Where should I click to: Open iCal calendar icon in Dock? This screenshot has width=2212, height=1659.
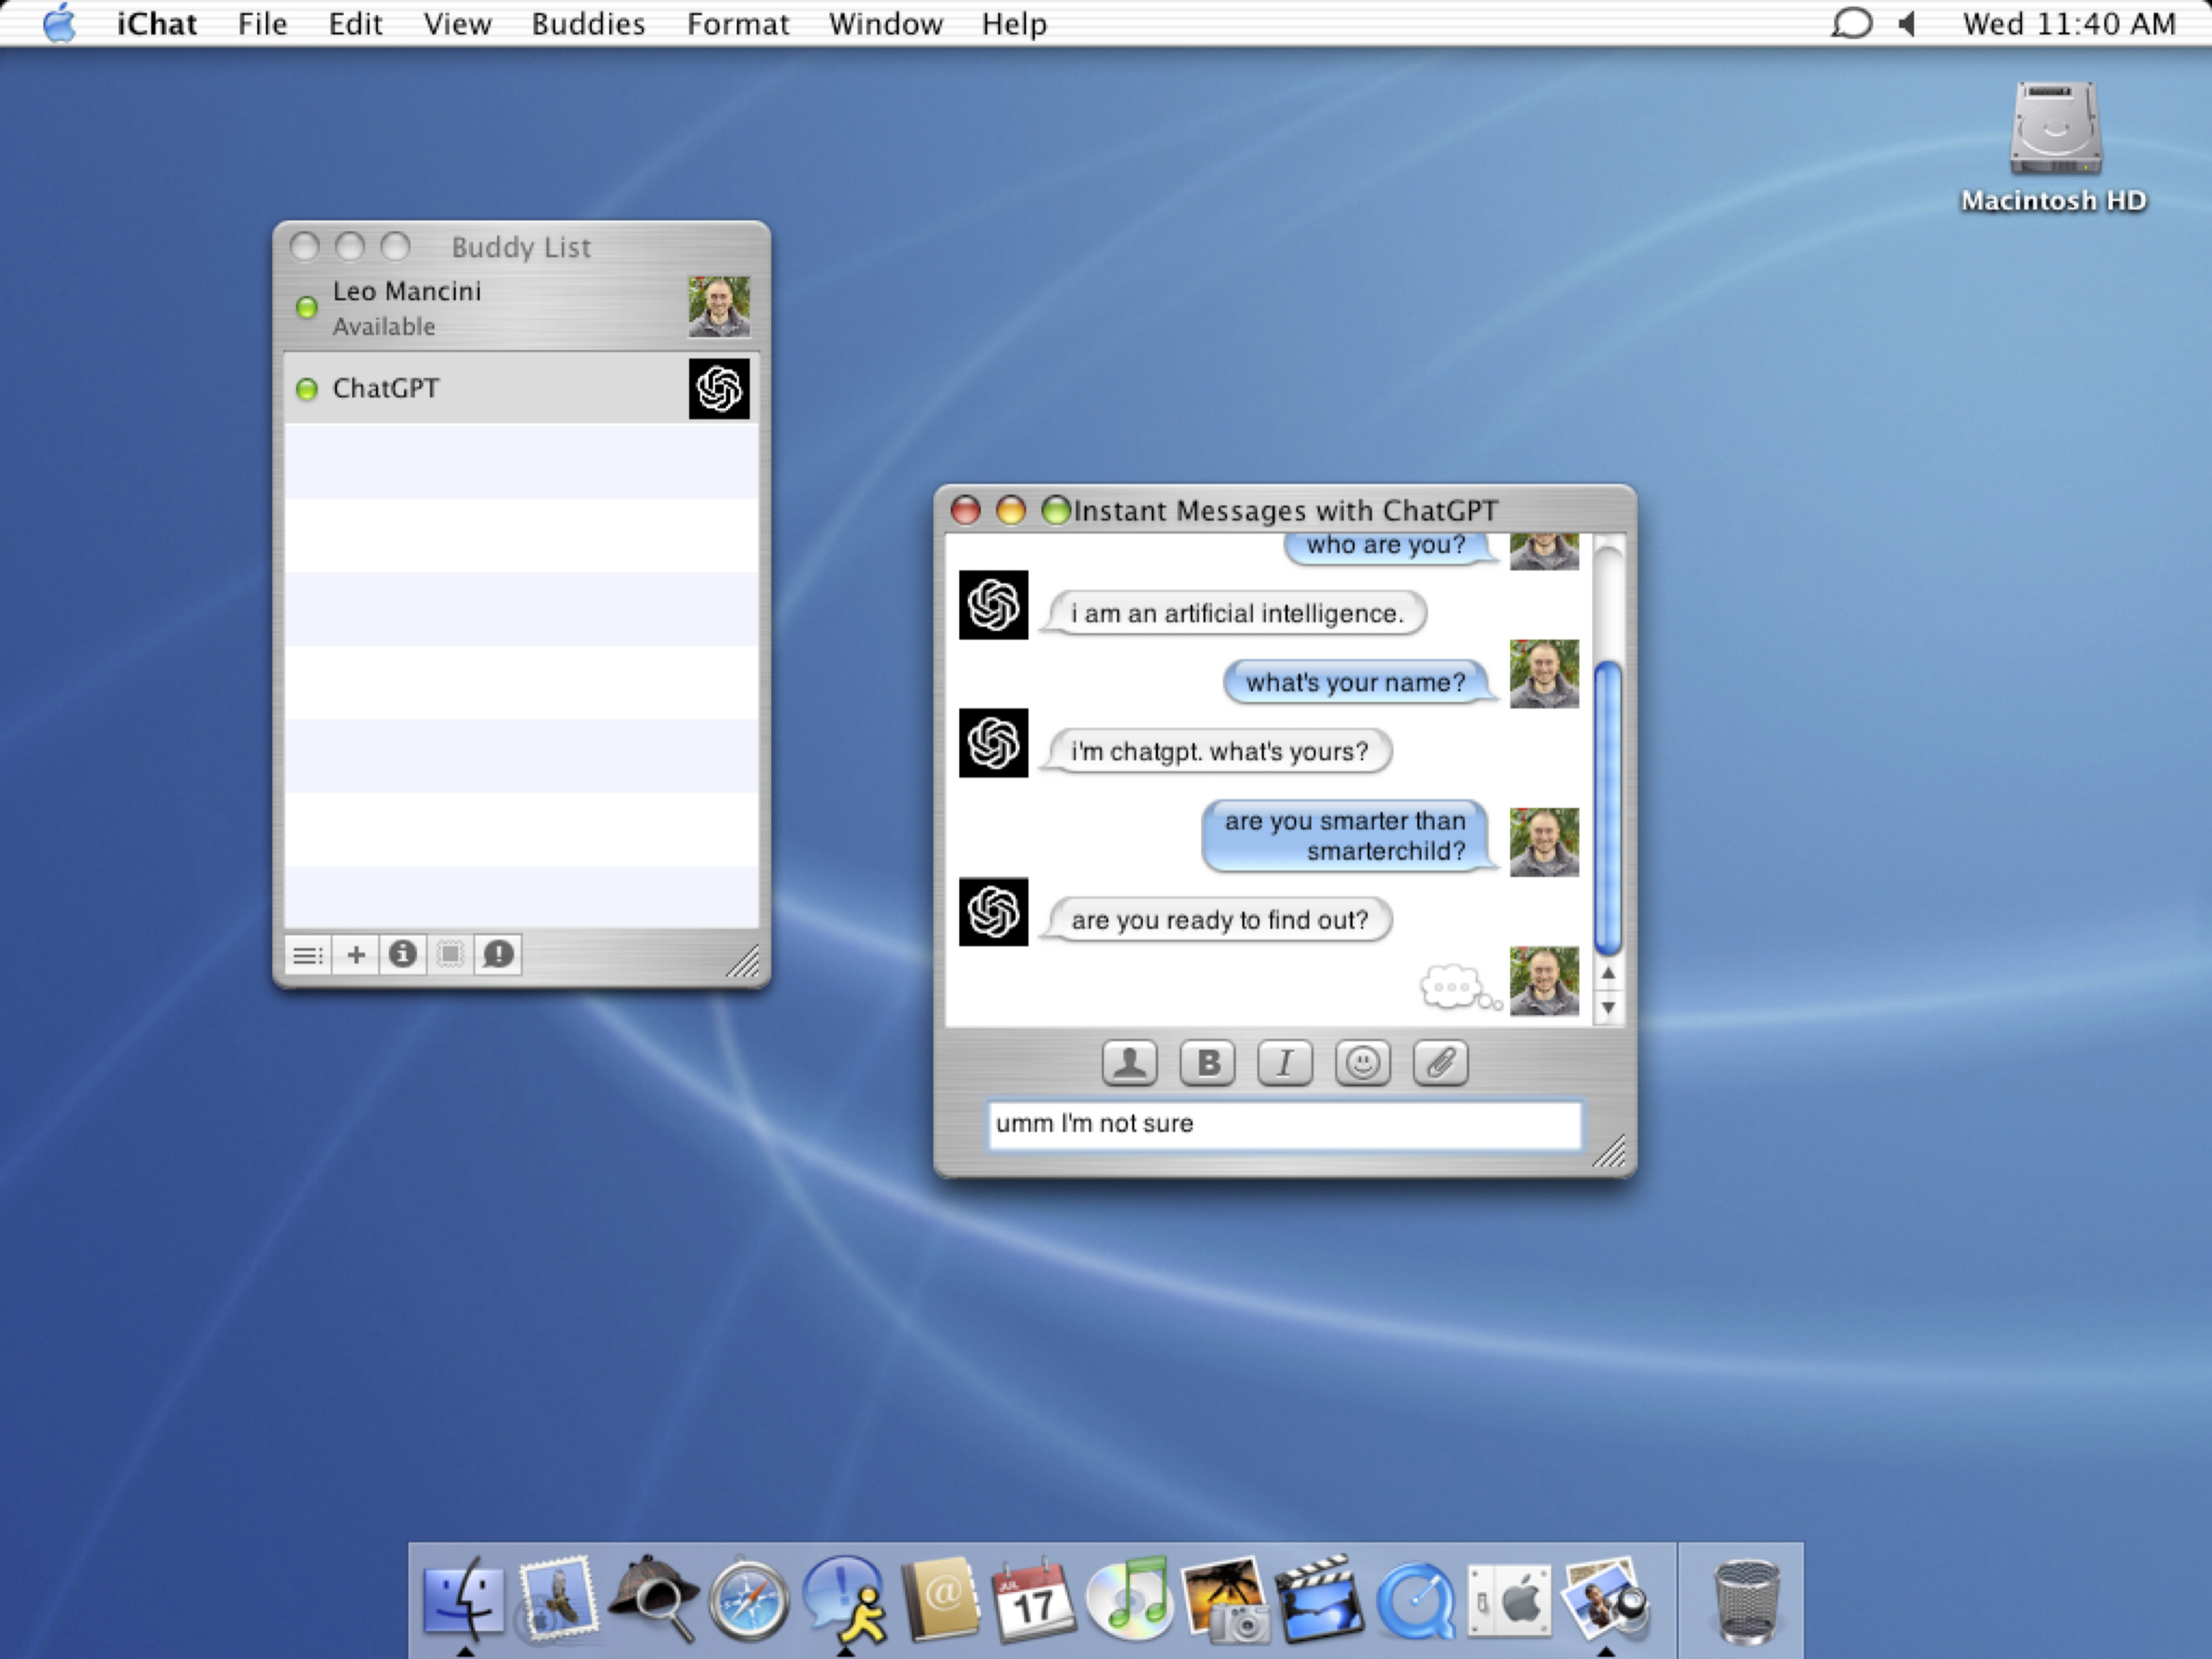click(1034, 1599)
